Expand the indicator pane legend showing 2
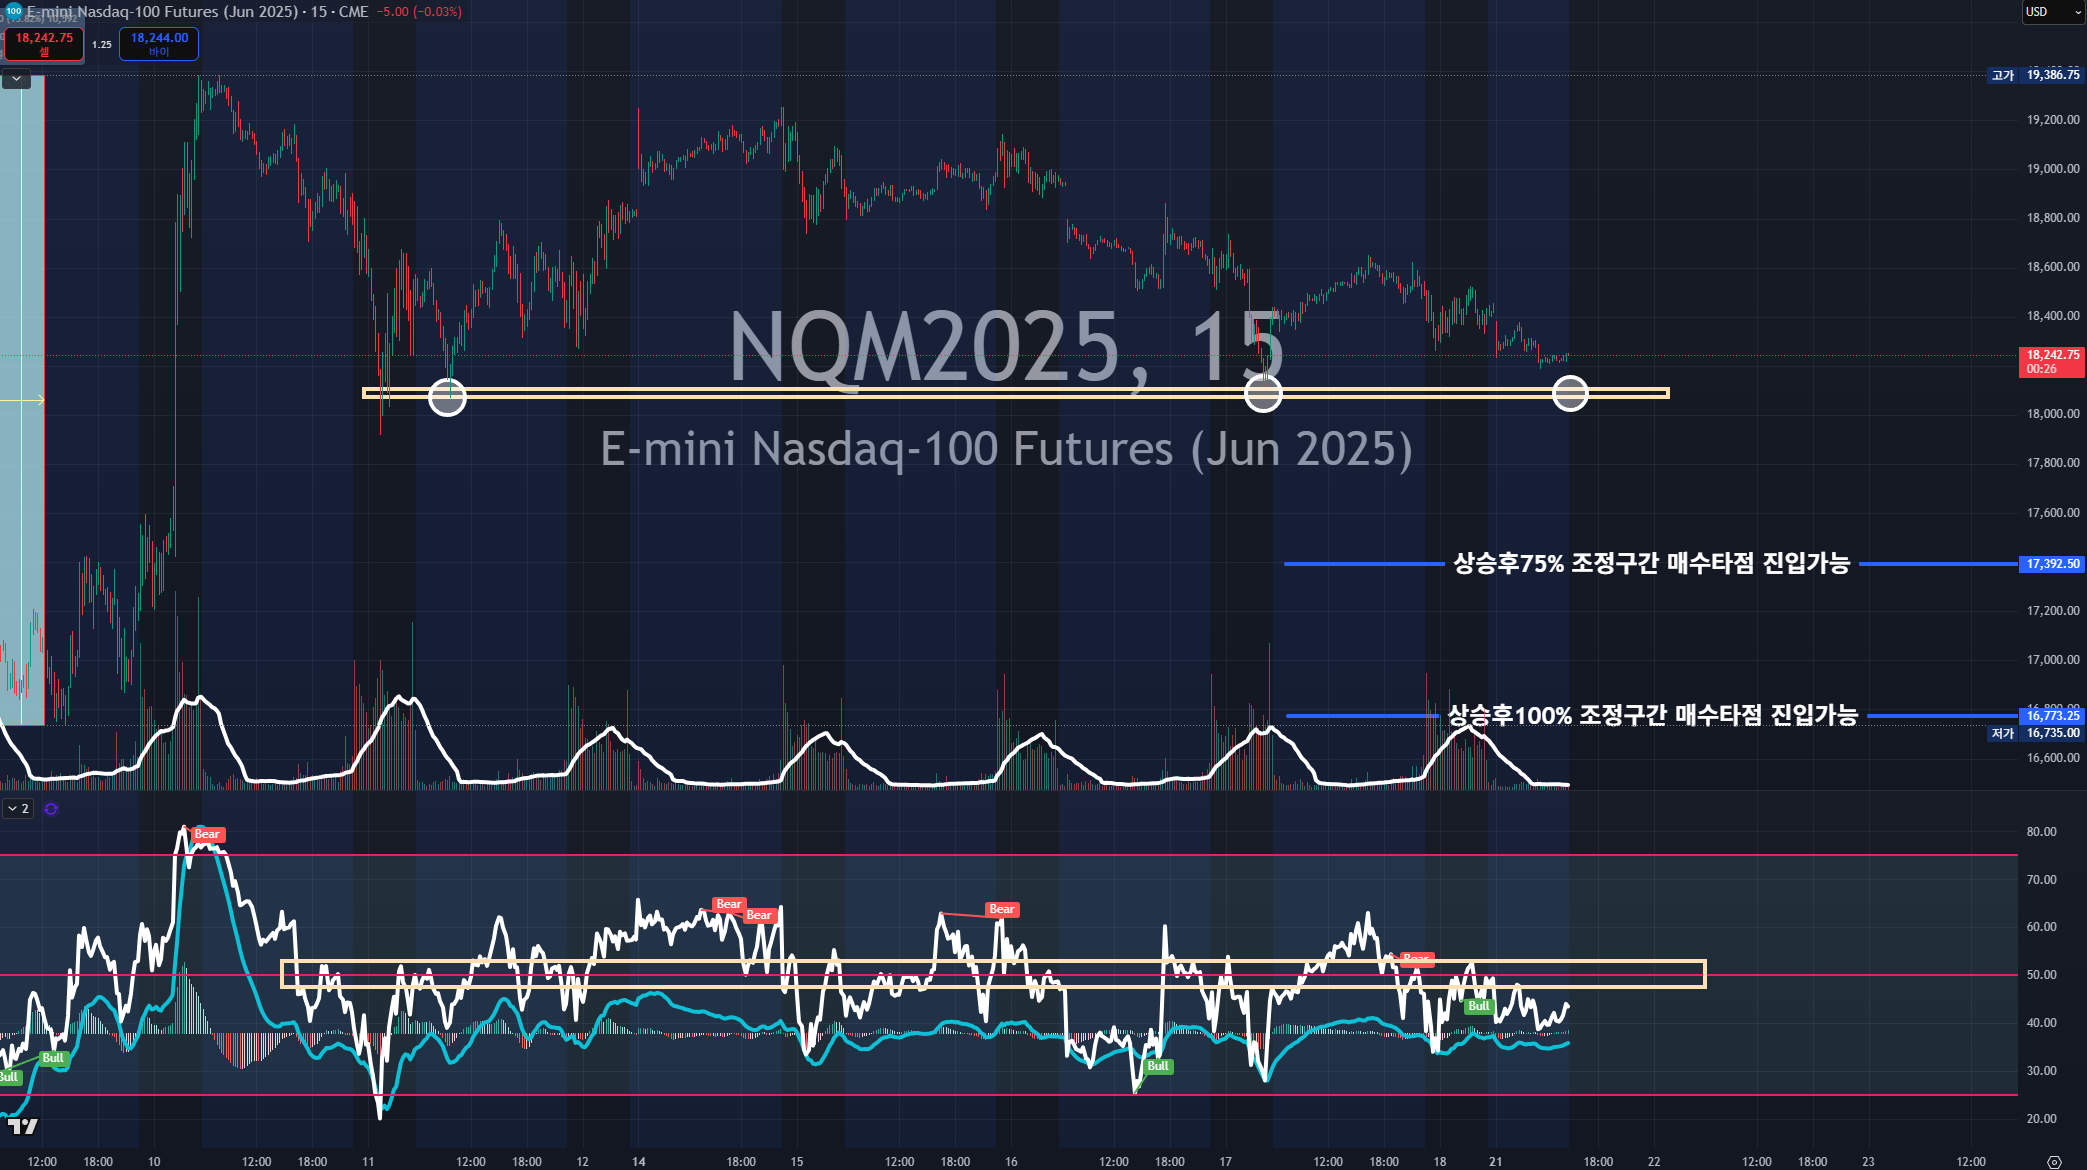The width and height of the screenshot is (2087, 1170). pos(18,808)
